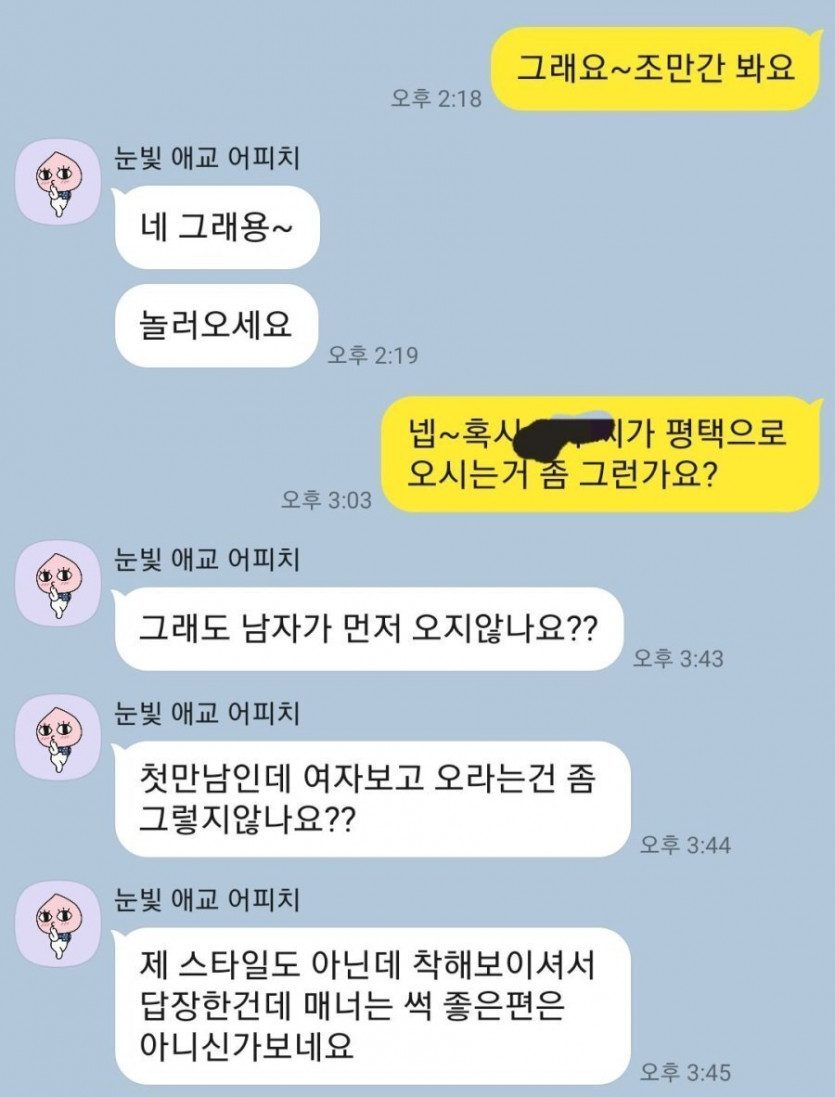Image resolution: width=835 pixels, height=1097 pixels.
Task: Open sender name above '첫만남인데' message
Action: click(208, 713)
